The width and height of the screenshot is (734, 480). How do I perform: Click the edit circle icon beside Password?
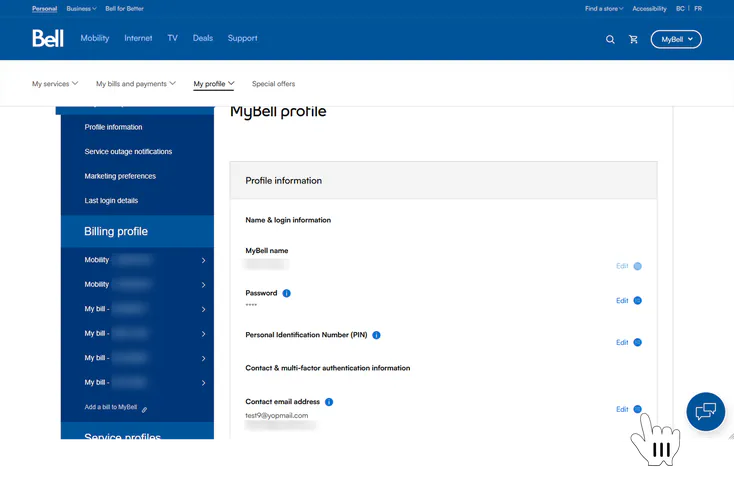pyautogui.click(x=638, y=301)
